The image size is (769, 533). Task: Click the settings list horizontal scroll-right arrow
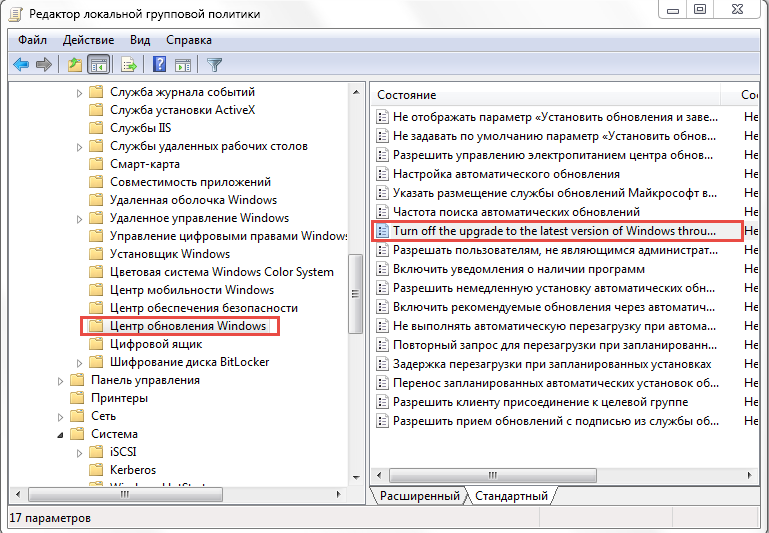pyautogui.click(x=749, y=475)
